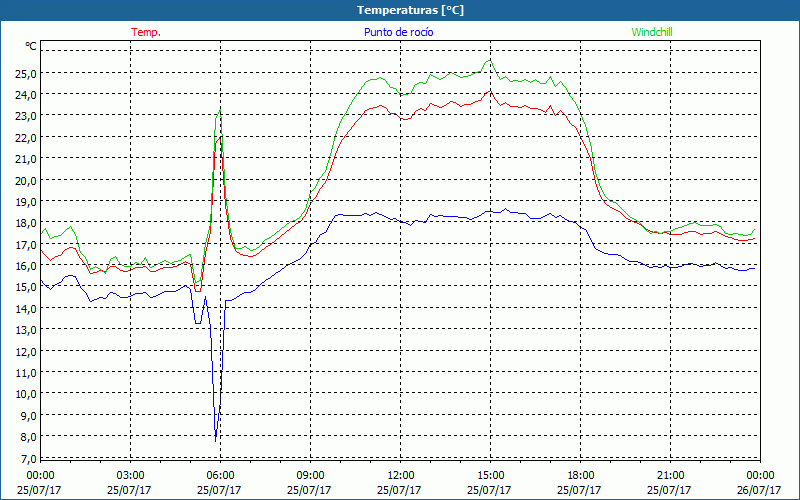The height and width of the screenshot is (500, 800).
Task: Click the red temperature spike near 06:00
Action: click(x=219, y=138)
